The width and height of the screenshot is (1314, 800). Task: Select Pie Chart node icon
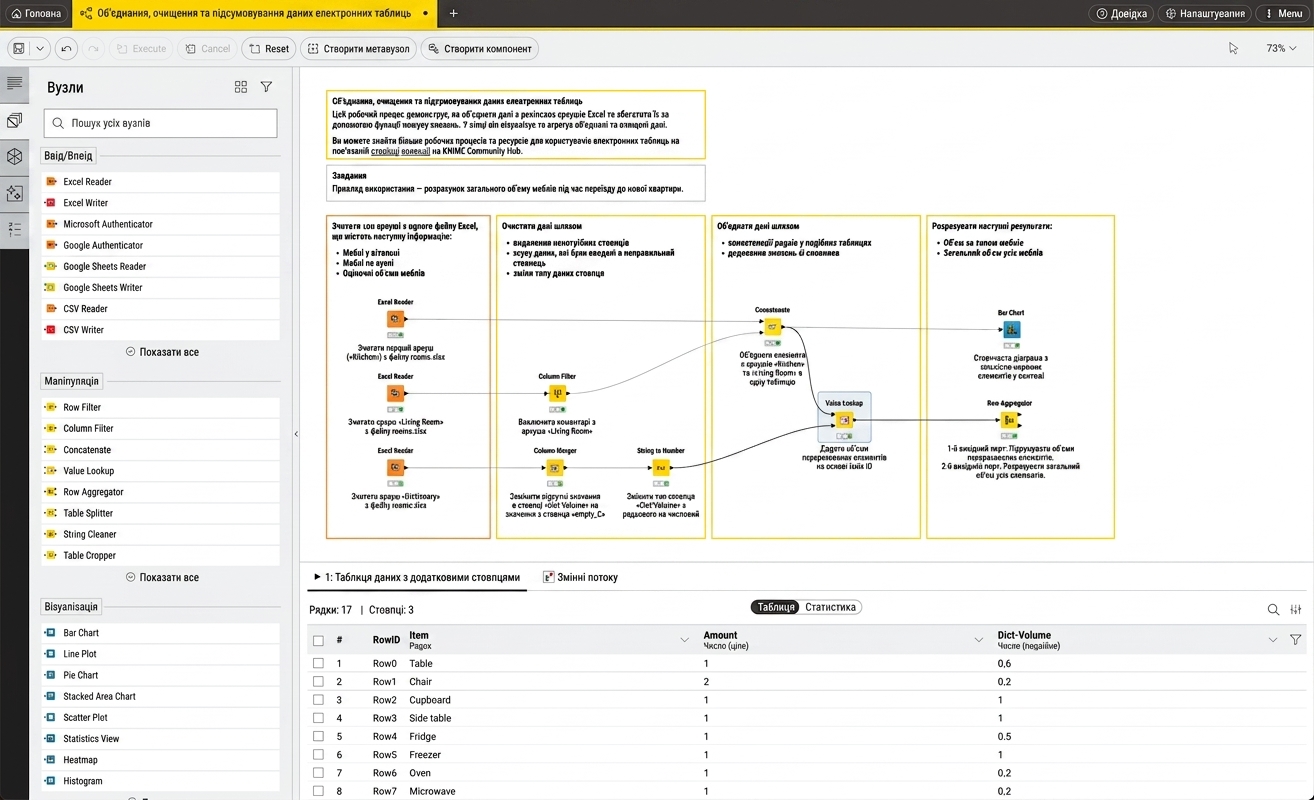pyautogui.click(x=52, y=675)
